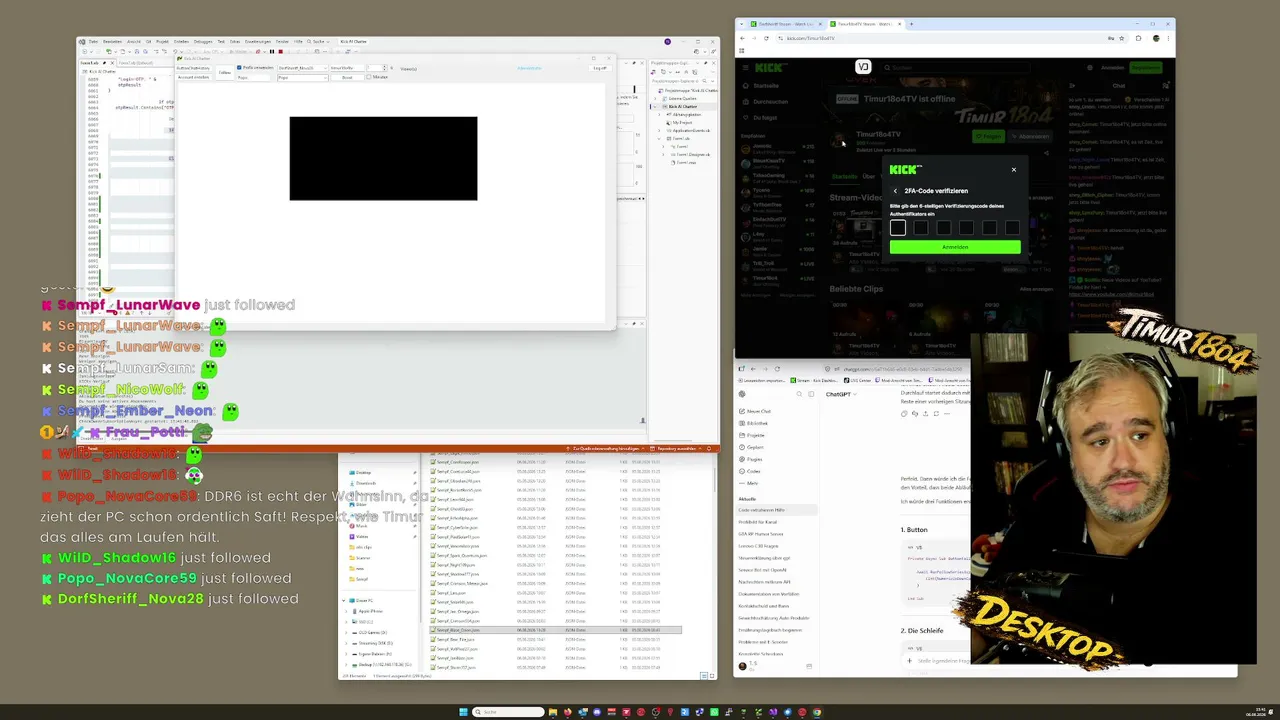Click 'Account erstellen' in Kick AI Chatter
Screen dimensions: 1280x720
(194, 77)
